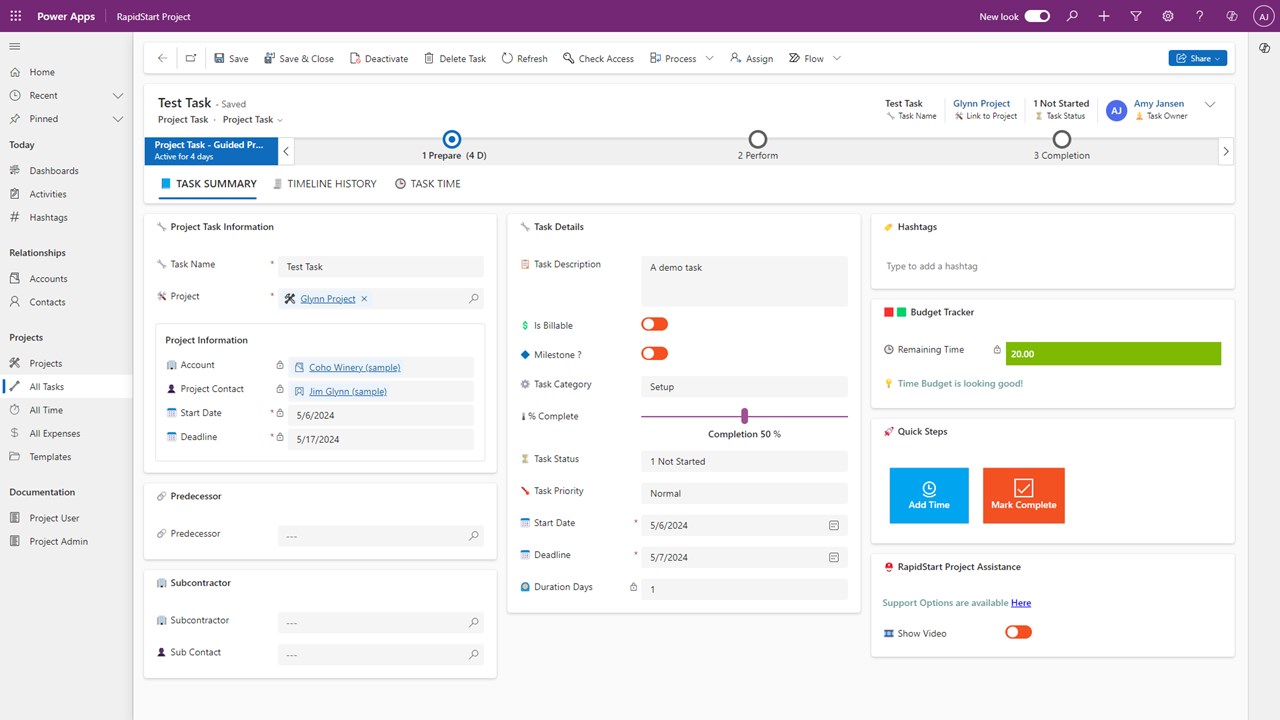Click the Here support options link
The height and width of the screenshot is (720, 1280).
click(x=1021, y=603)
